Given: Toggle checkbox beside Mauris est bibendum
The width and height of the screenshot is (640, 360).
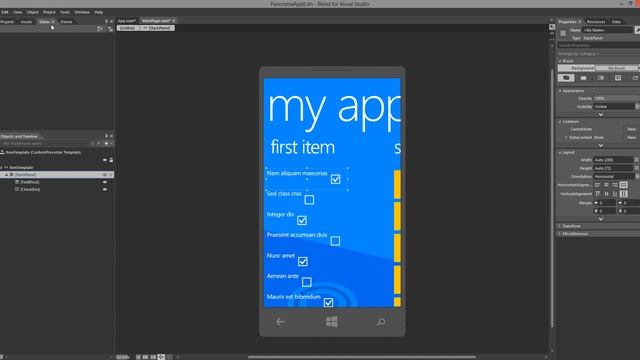Looking at the screenshot, I should click(x=328, y=302).
